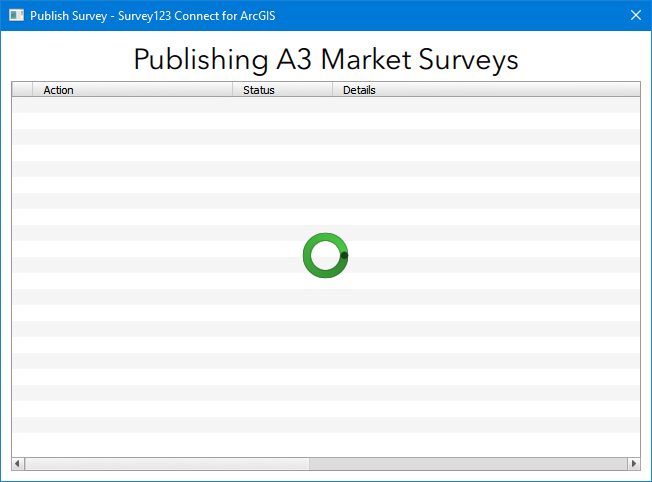652x482 pixels.
Task: Click the horizontal scrollbar right arrow
Action: tap(634, 463)
